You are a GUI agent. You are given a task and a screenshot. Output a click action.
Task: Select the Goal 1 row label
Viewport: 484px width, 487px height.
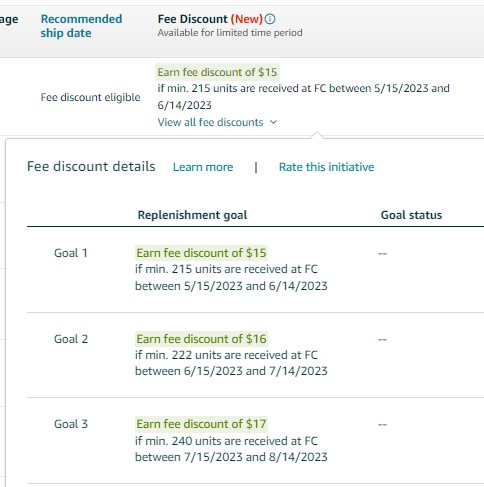coord(71,253)
